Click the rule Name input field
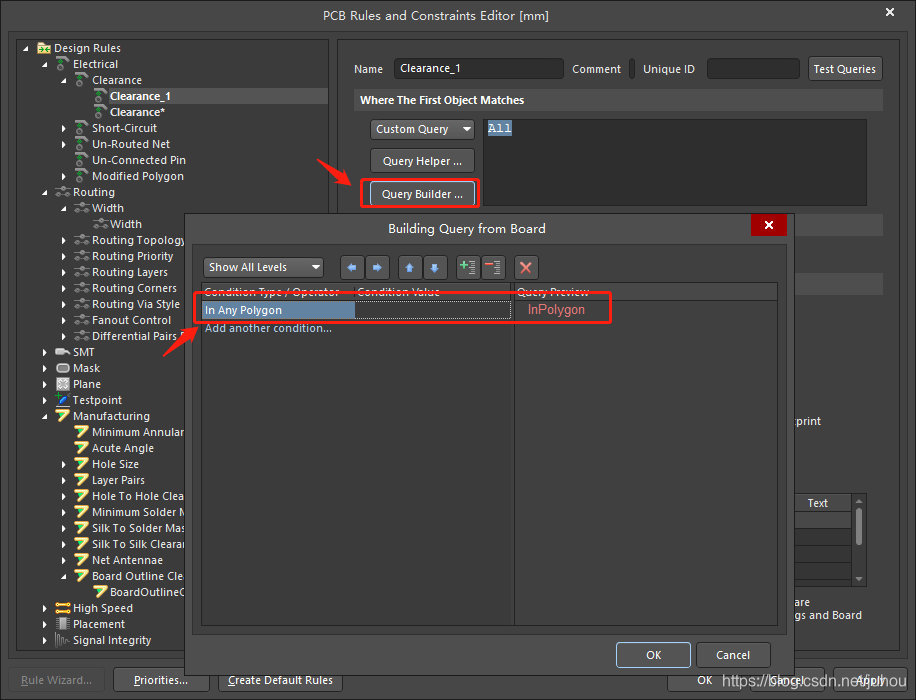The width and height of the screenshot is (916, 700). pos(478,69)
